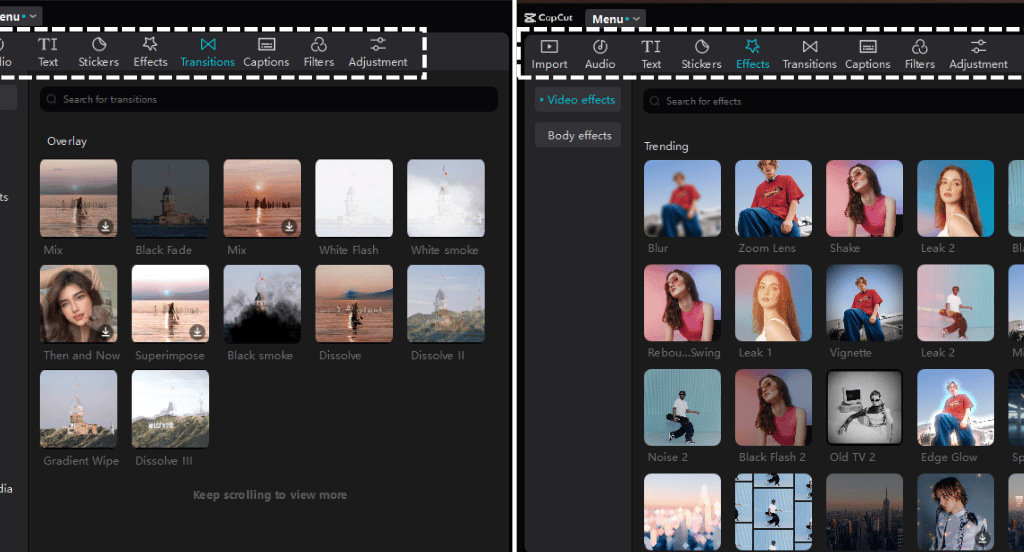This screenshot has height=552, width=1024.
Task: Select the Rebou...Swing effect thumbnail
Action: point(682,302)
